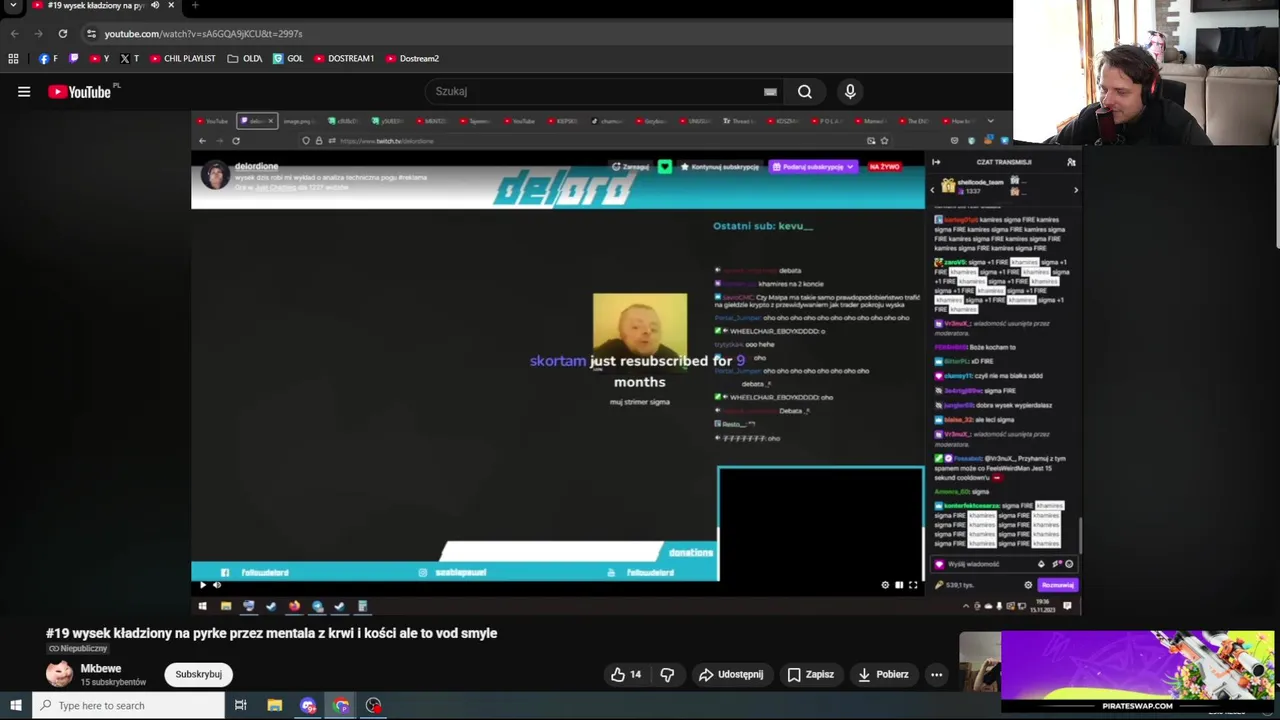The image size is (1280, 720).
Task: Mute the video player volume icon
Action: (217, 585)
